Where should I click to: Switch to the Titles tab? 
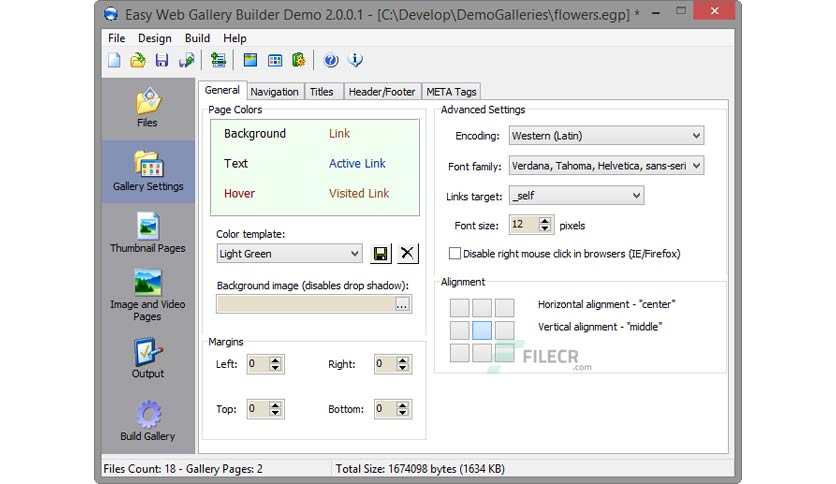point(321,92)
